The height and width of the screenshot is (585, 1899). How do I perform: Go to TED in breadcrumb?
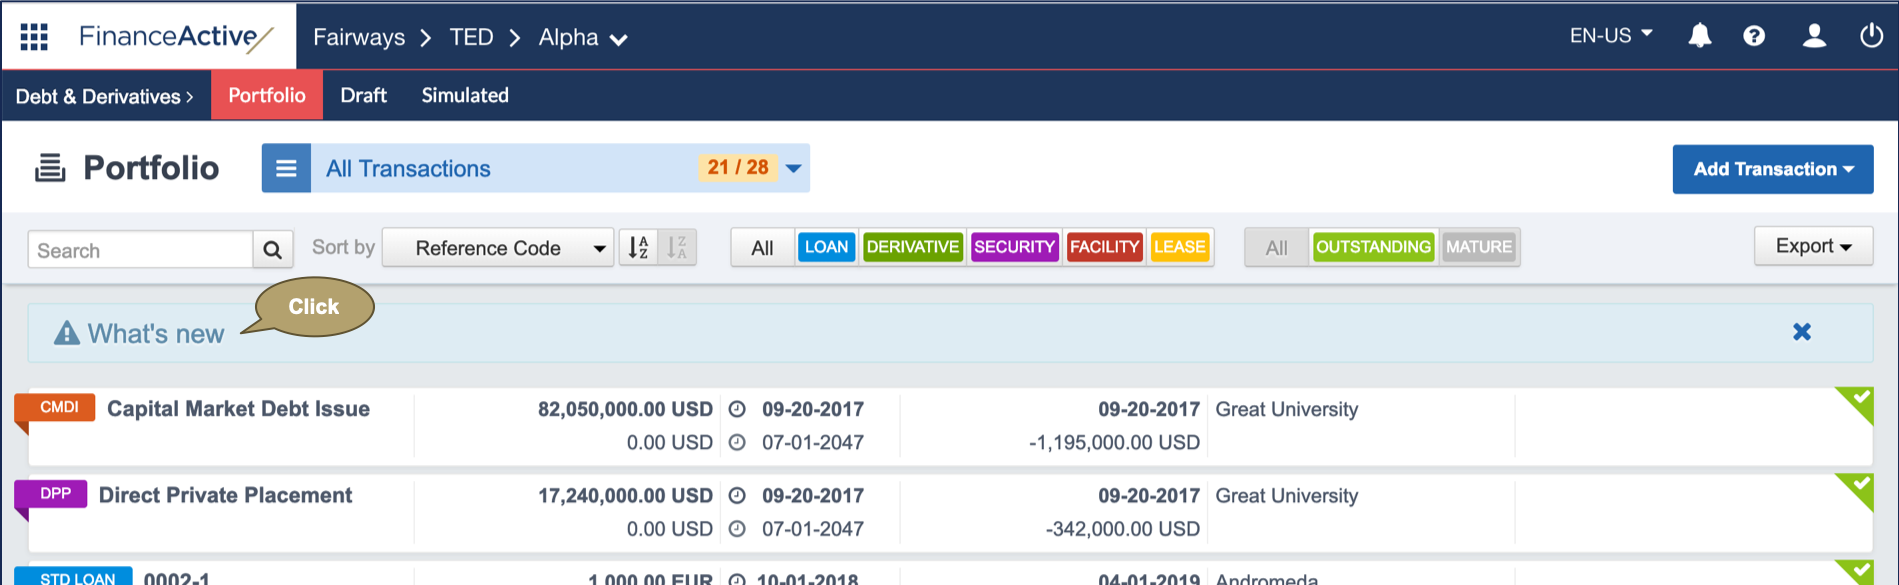pos(471,37)
